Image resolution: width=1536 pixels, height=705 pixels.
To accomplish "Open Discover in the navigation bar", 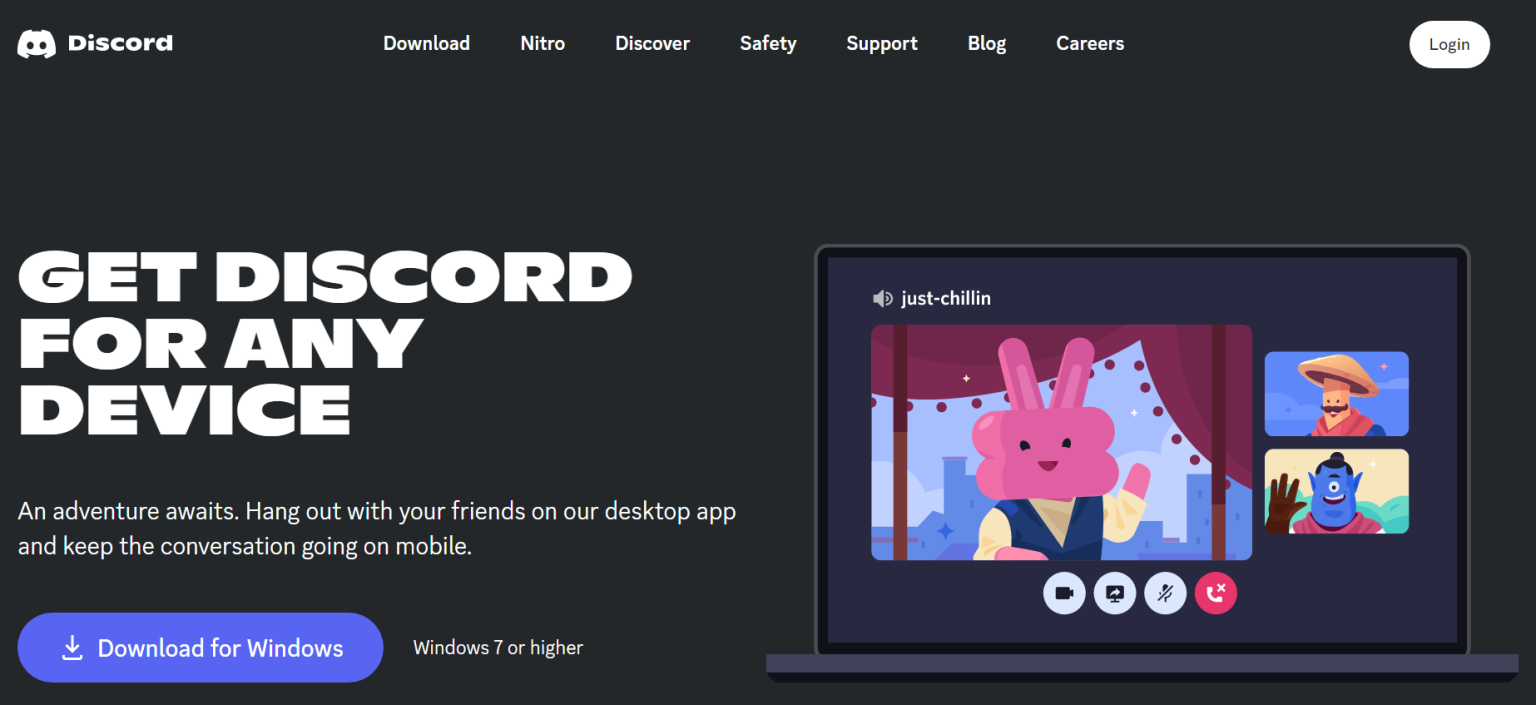I will (x=652, y=43).
